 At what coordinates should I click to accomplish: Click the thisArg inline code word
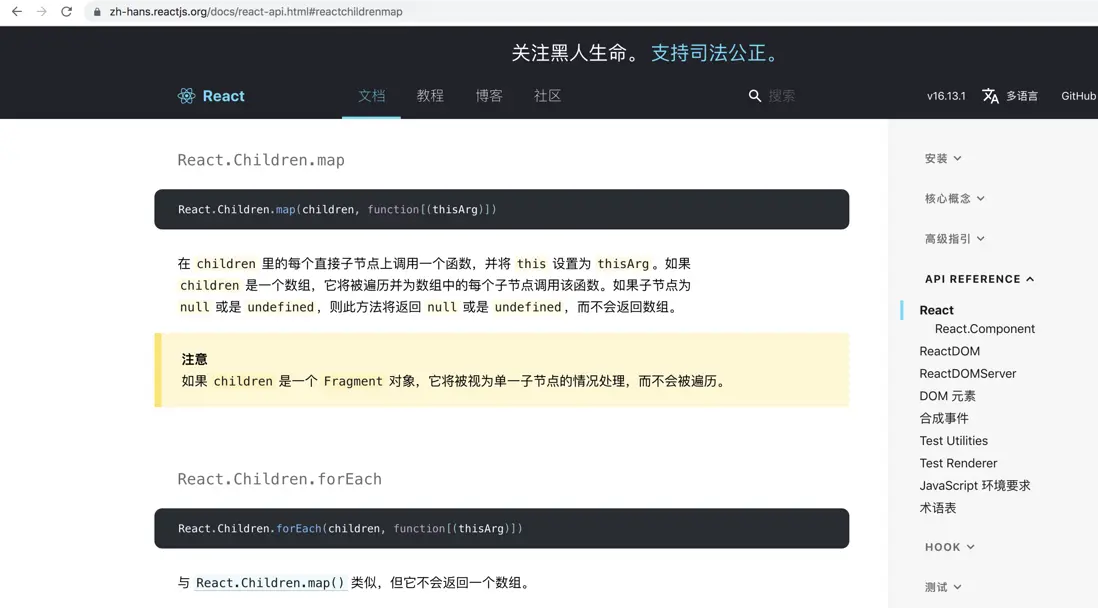(x=623, y=264)
